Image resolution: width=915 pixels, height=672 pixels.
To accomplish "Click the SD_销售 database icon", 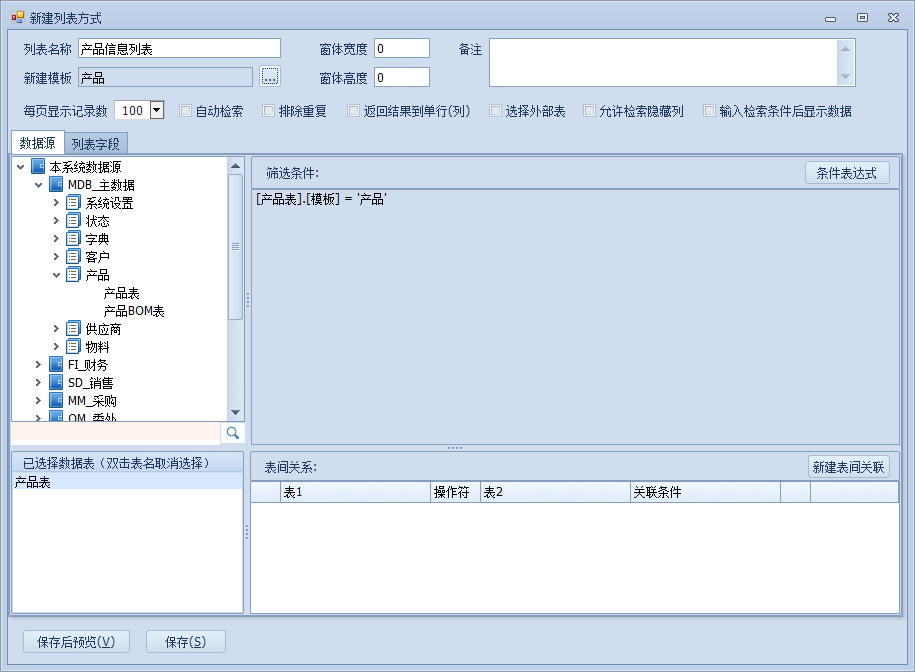I will (x=56, y=383).
